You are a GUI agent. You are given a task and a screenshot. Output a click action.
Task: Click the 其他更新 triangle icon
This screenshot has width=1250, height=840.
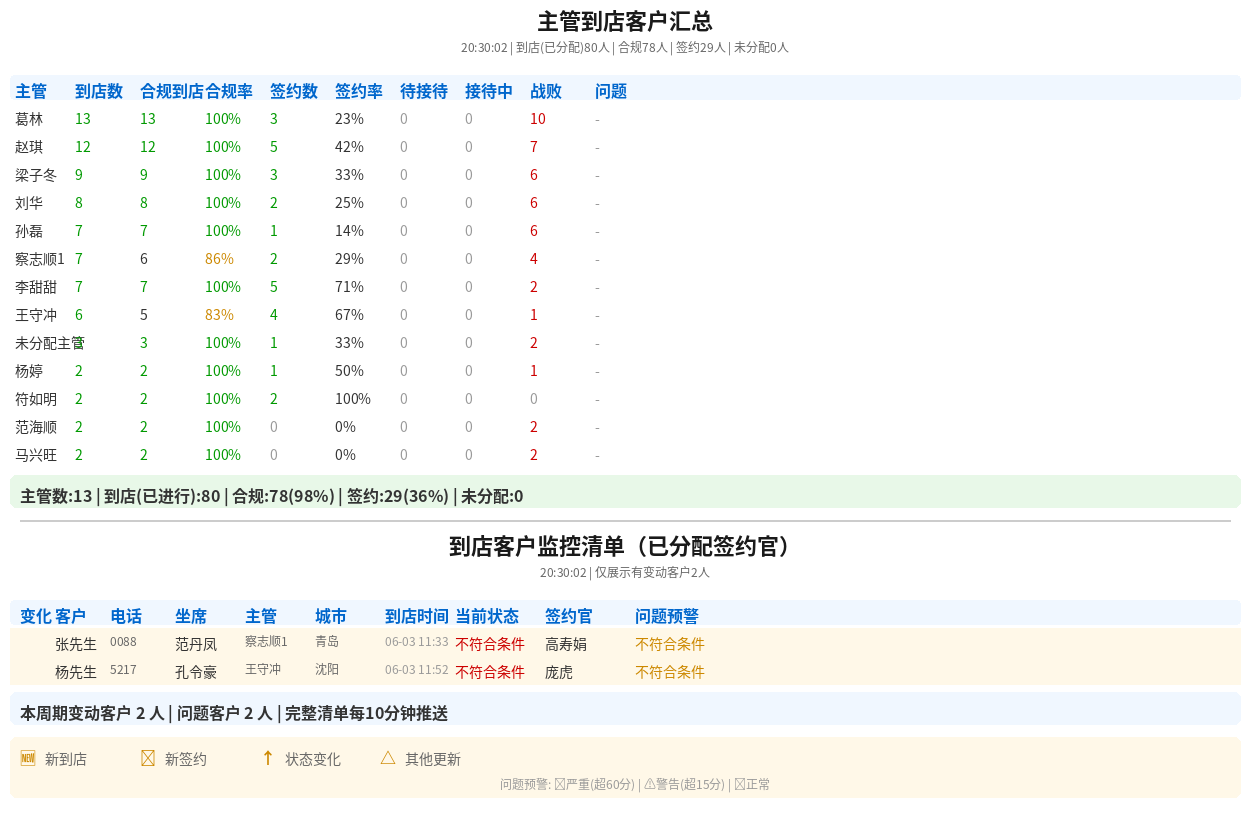tap(388, 758)
